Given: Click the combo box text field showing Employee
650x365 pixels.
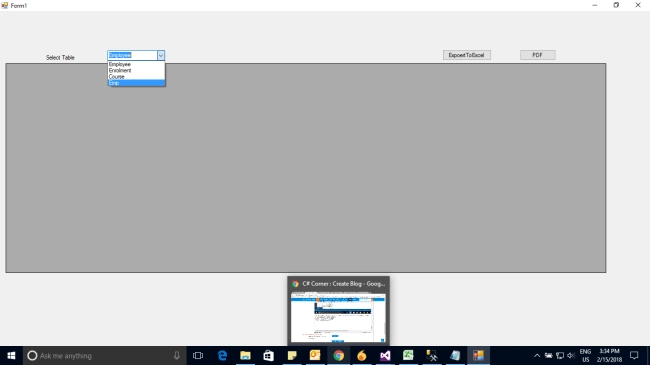Looking at the screenshot, I should (x=132, y=55).
